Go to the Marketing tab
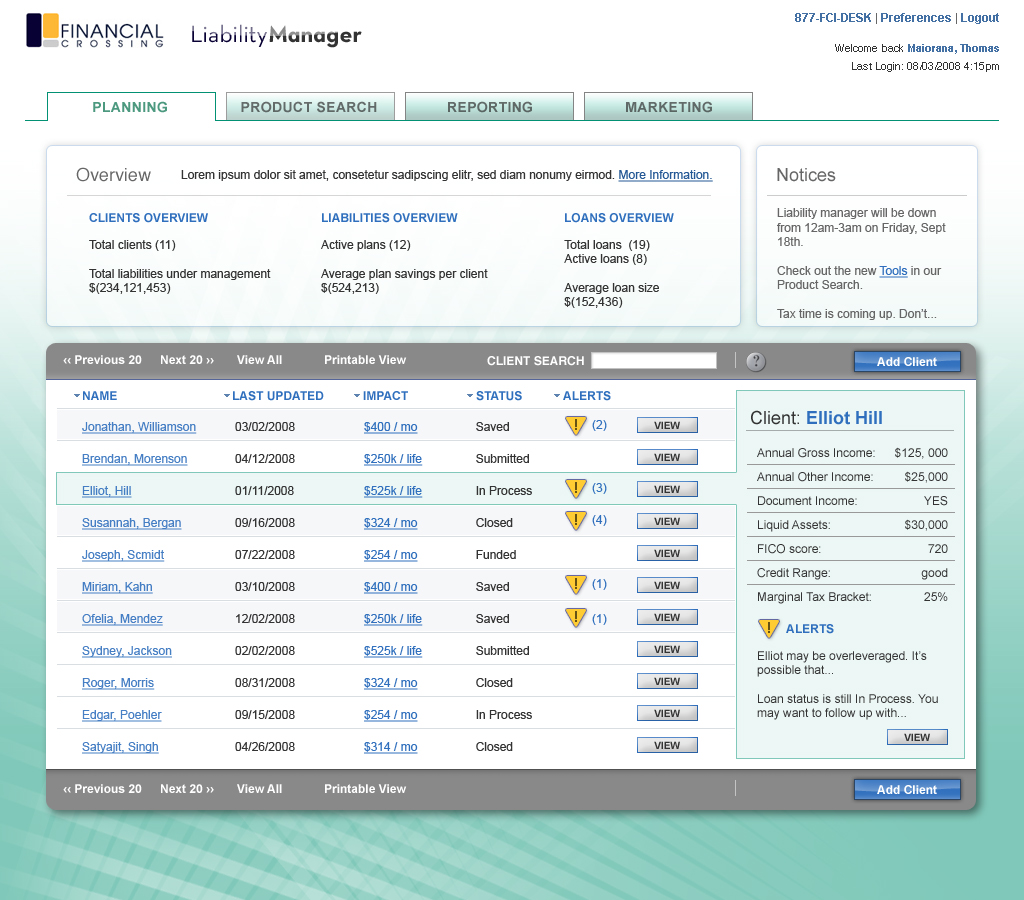 tap(668, 107)
